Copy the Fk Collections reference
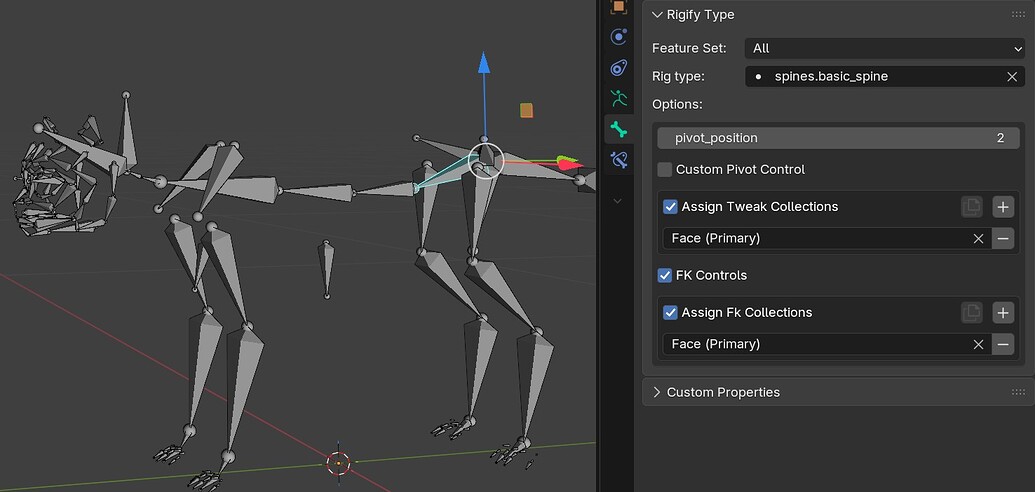 click(x=972, y=312)
